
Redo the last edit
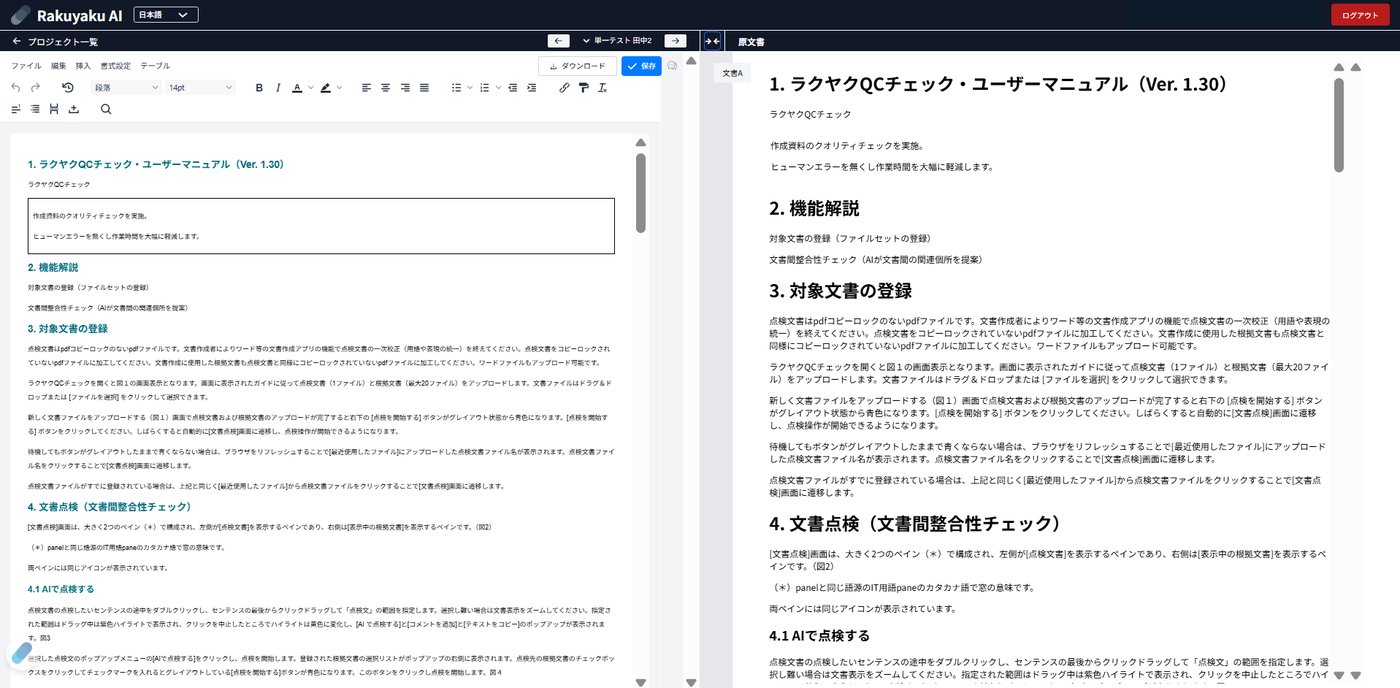[36, 88]
